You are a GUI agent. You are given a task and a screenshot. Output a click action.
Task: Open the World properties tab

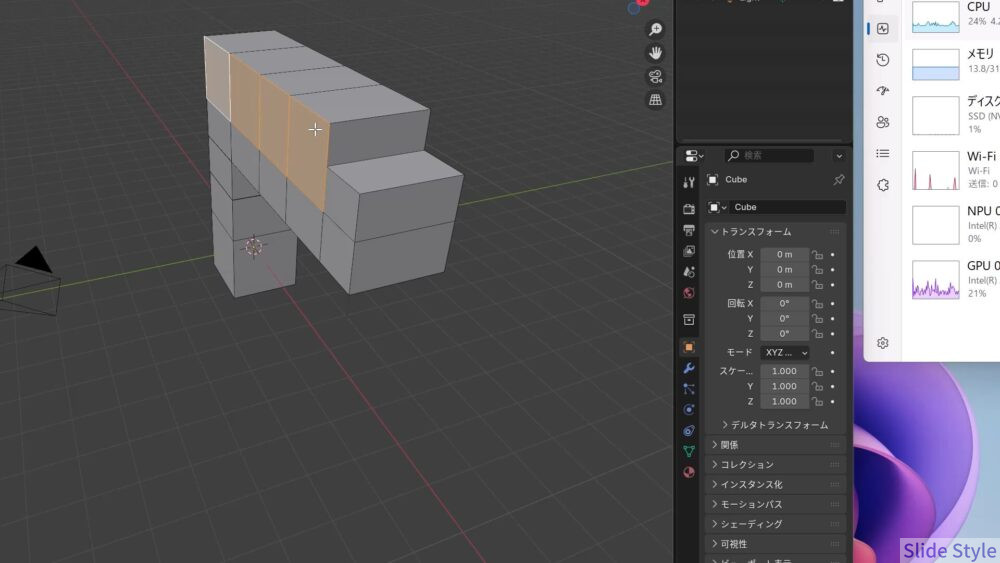[689, 293]
